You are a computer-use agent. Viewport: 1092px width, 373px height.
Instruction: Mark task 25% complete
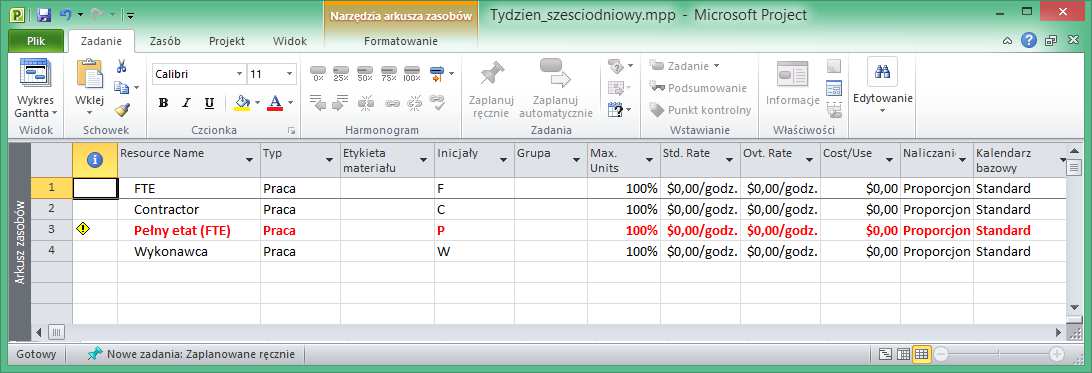pos(341,73)
